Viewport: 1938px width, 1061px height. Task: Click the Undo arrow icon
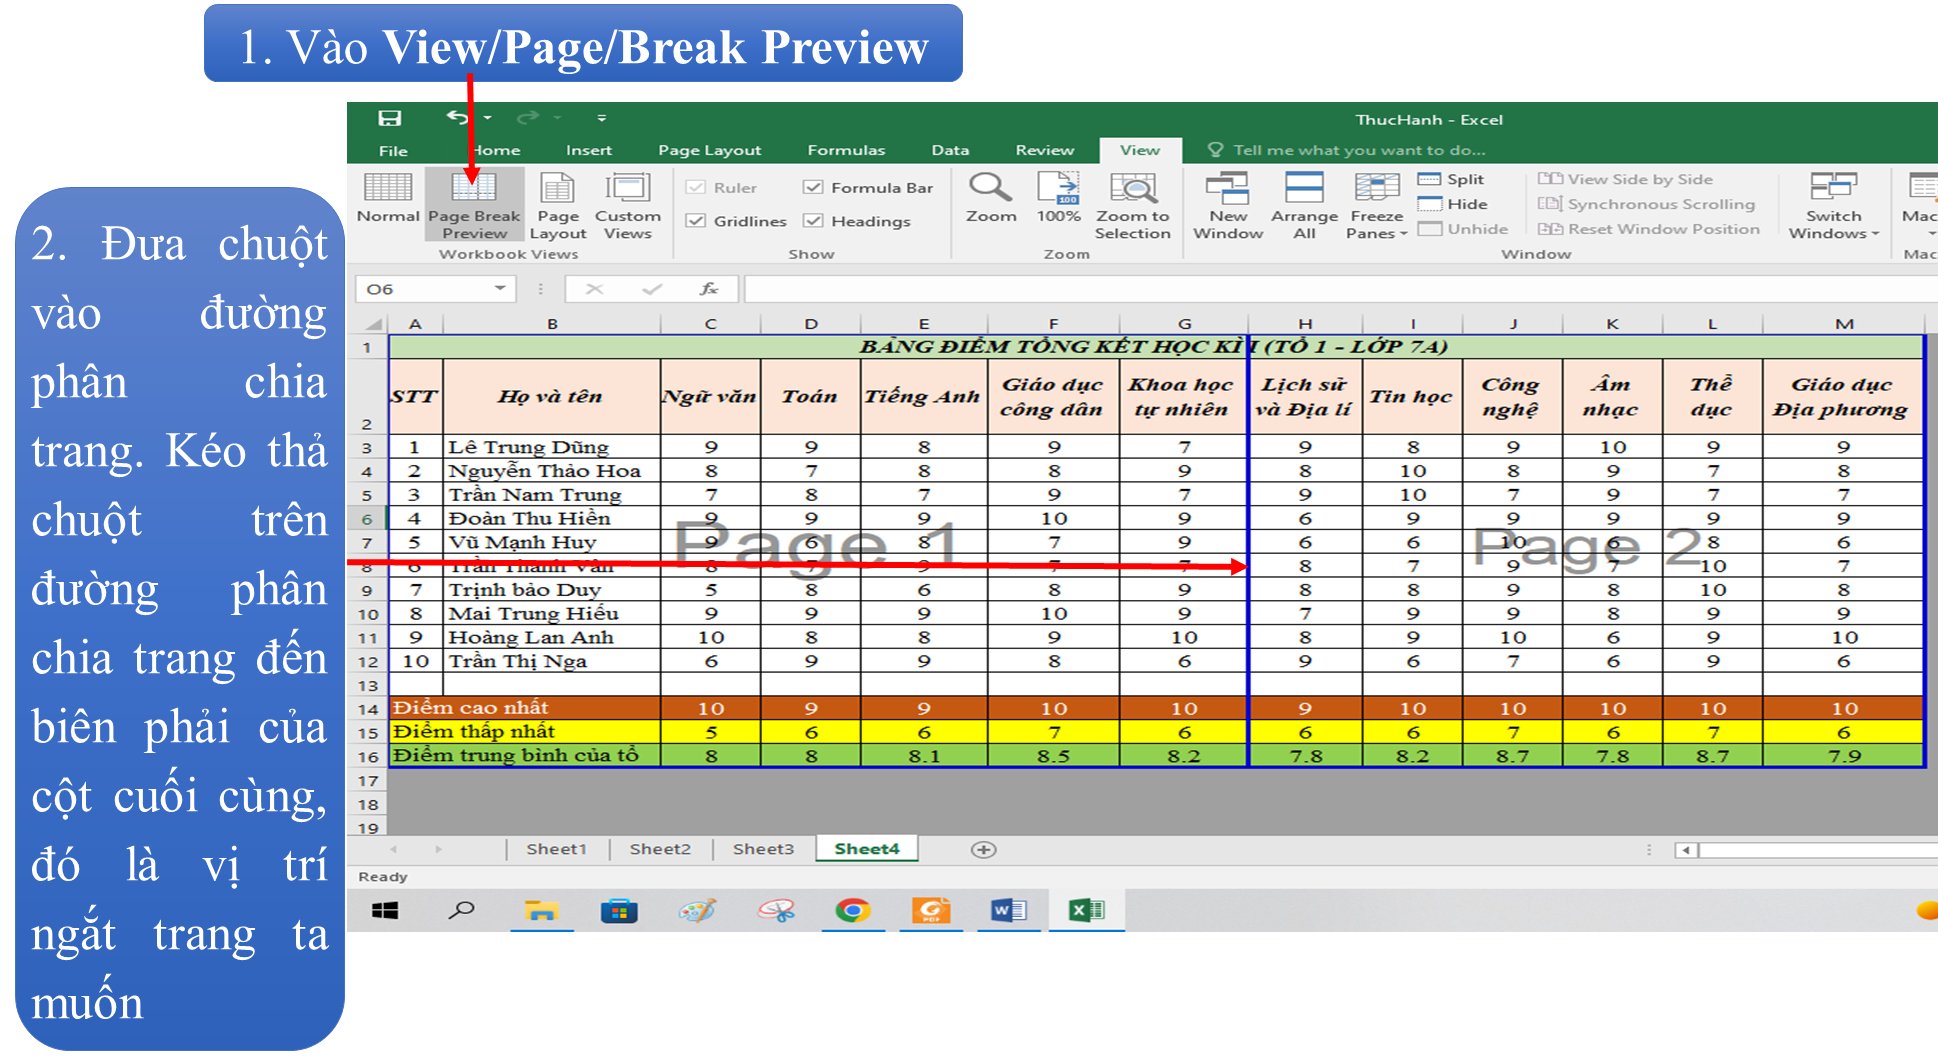(x=458, y=118)
